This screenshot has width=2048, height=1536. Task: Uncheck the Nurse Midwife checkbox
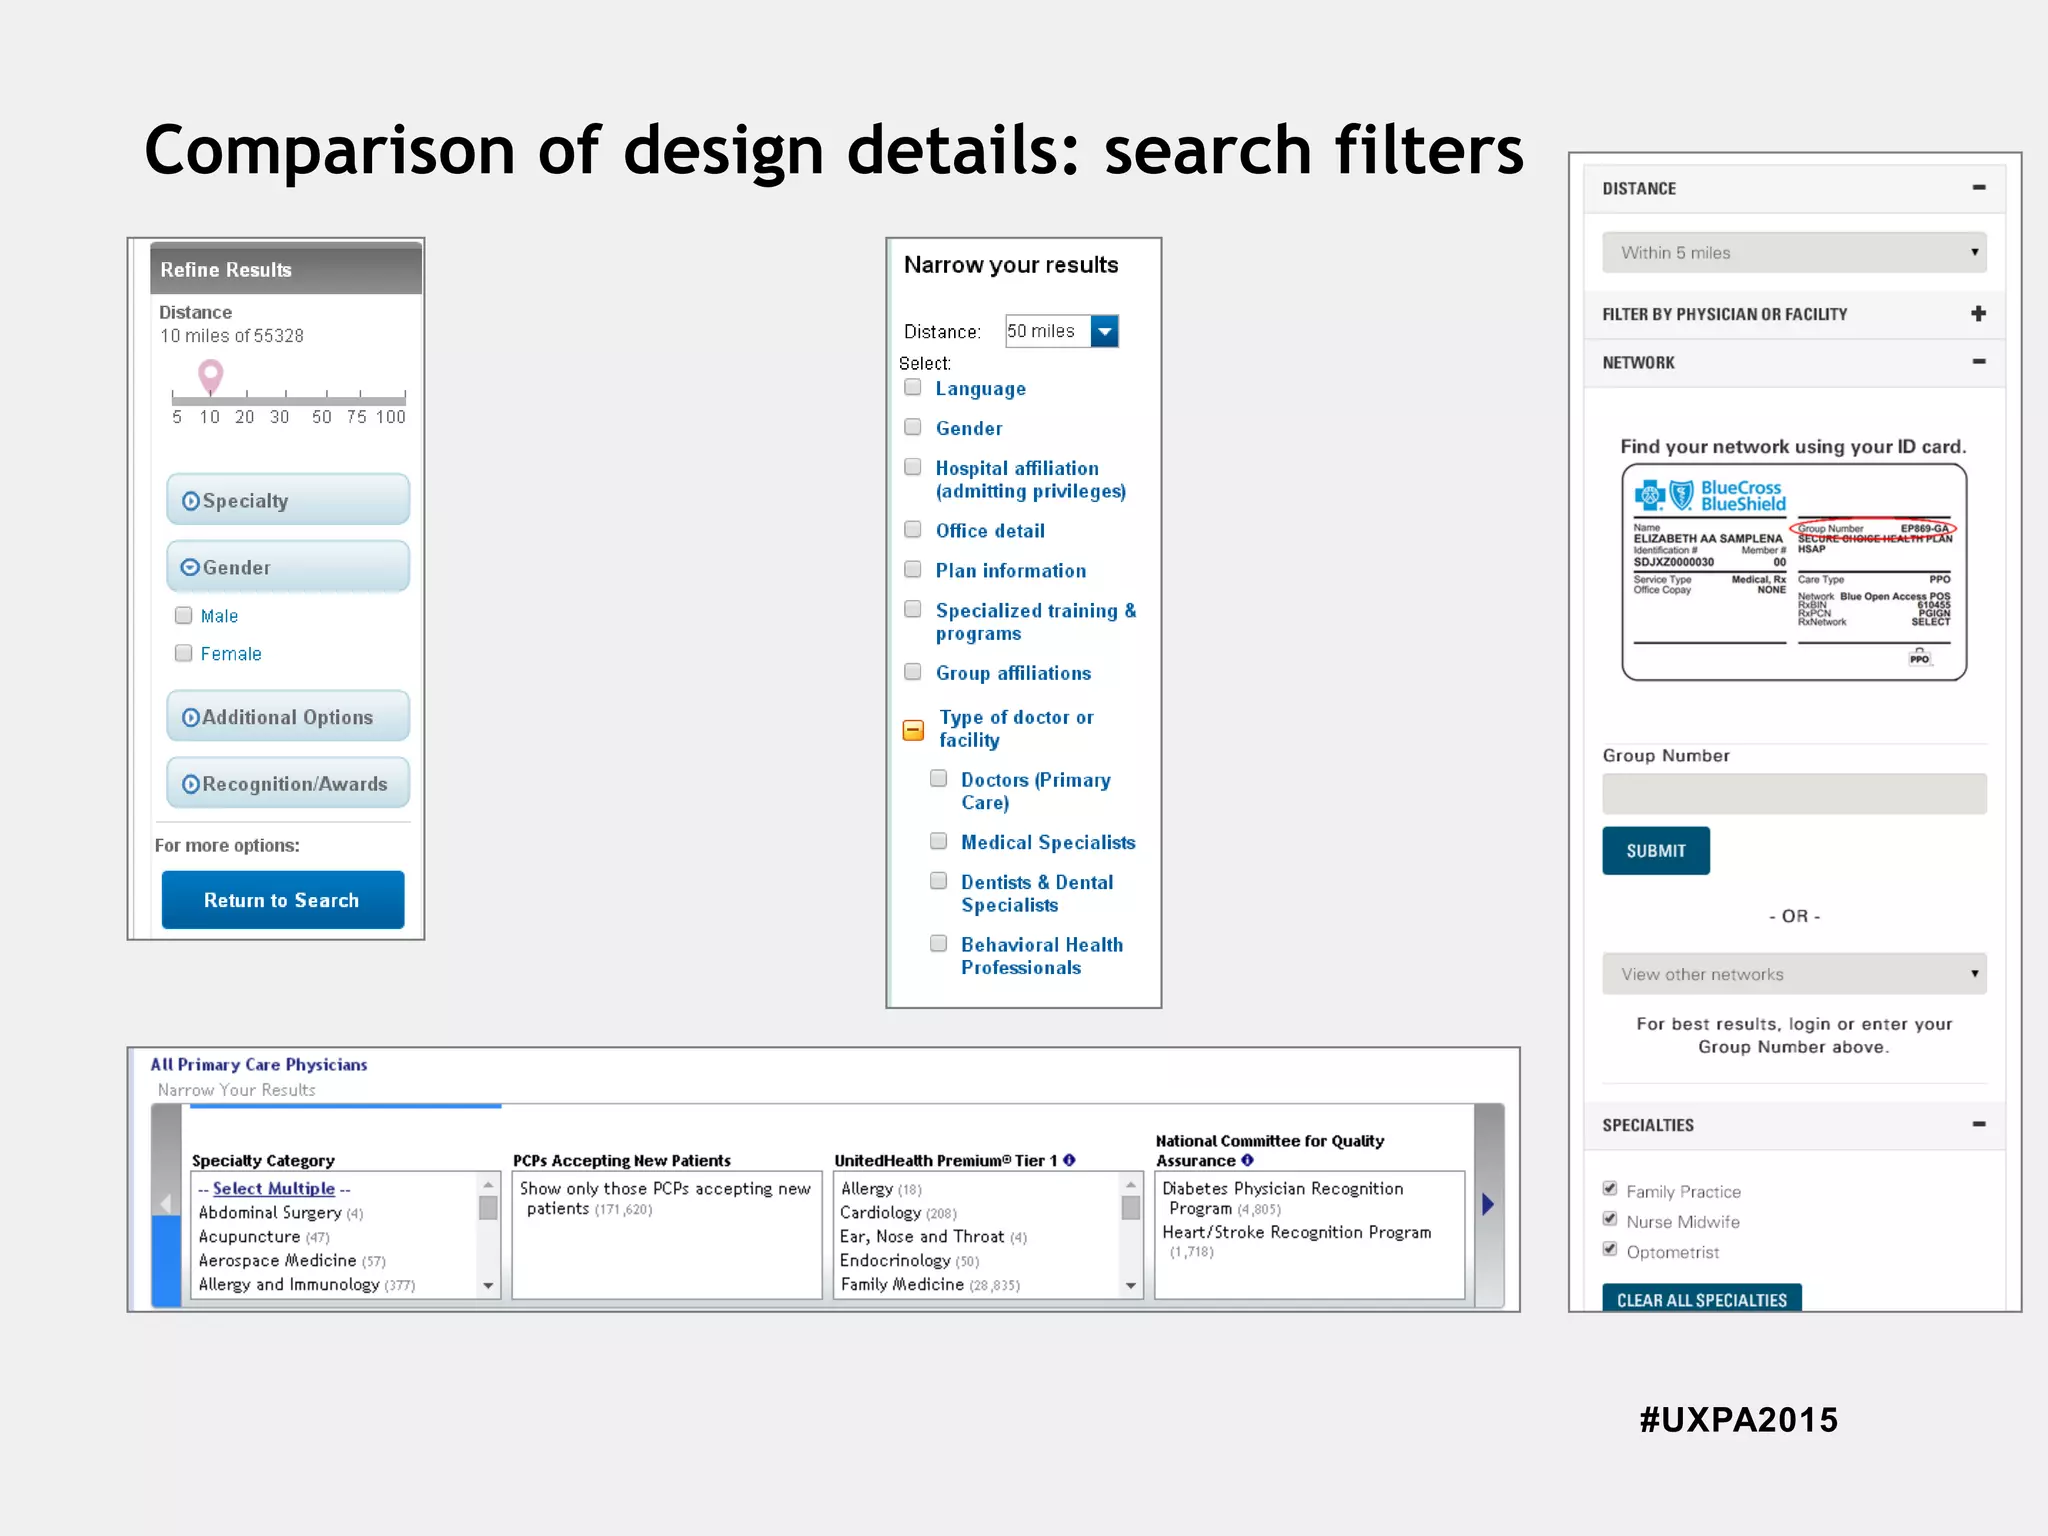1610,1219
